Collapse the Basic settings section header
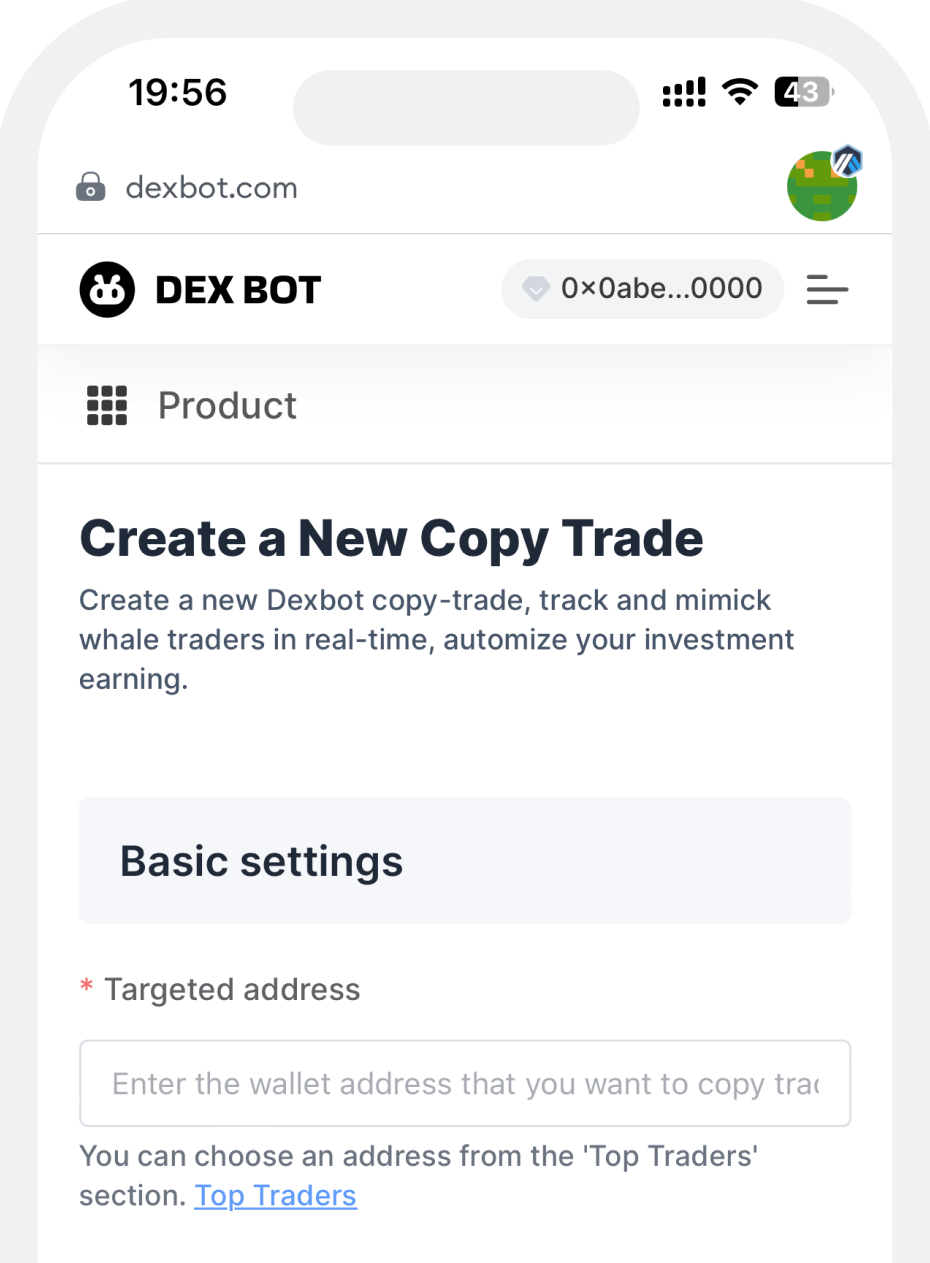The image size is (930, 1263). pyautogui.click(x=465, y=860)
